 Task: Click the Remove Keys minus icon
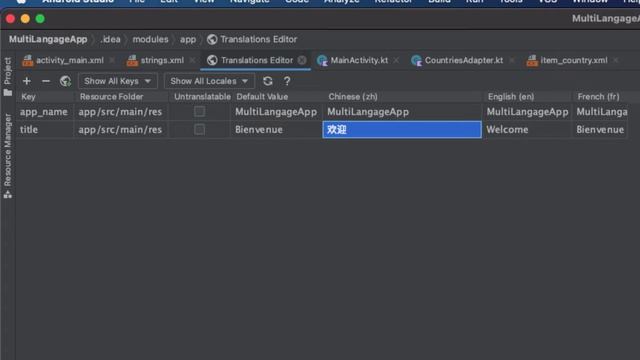46,81
